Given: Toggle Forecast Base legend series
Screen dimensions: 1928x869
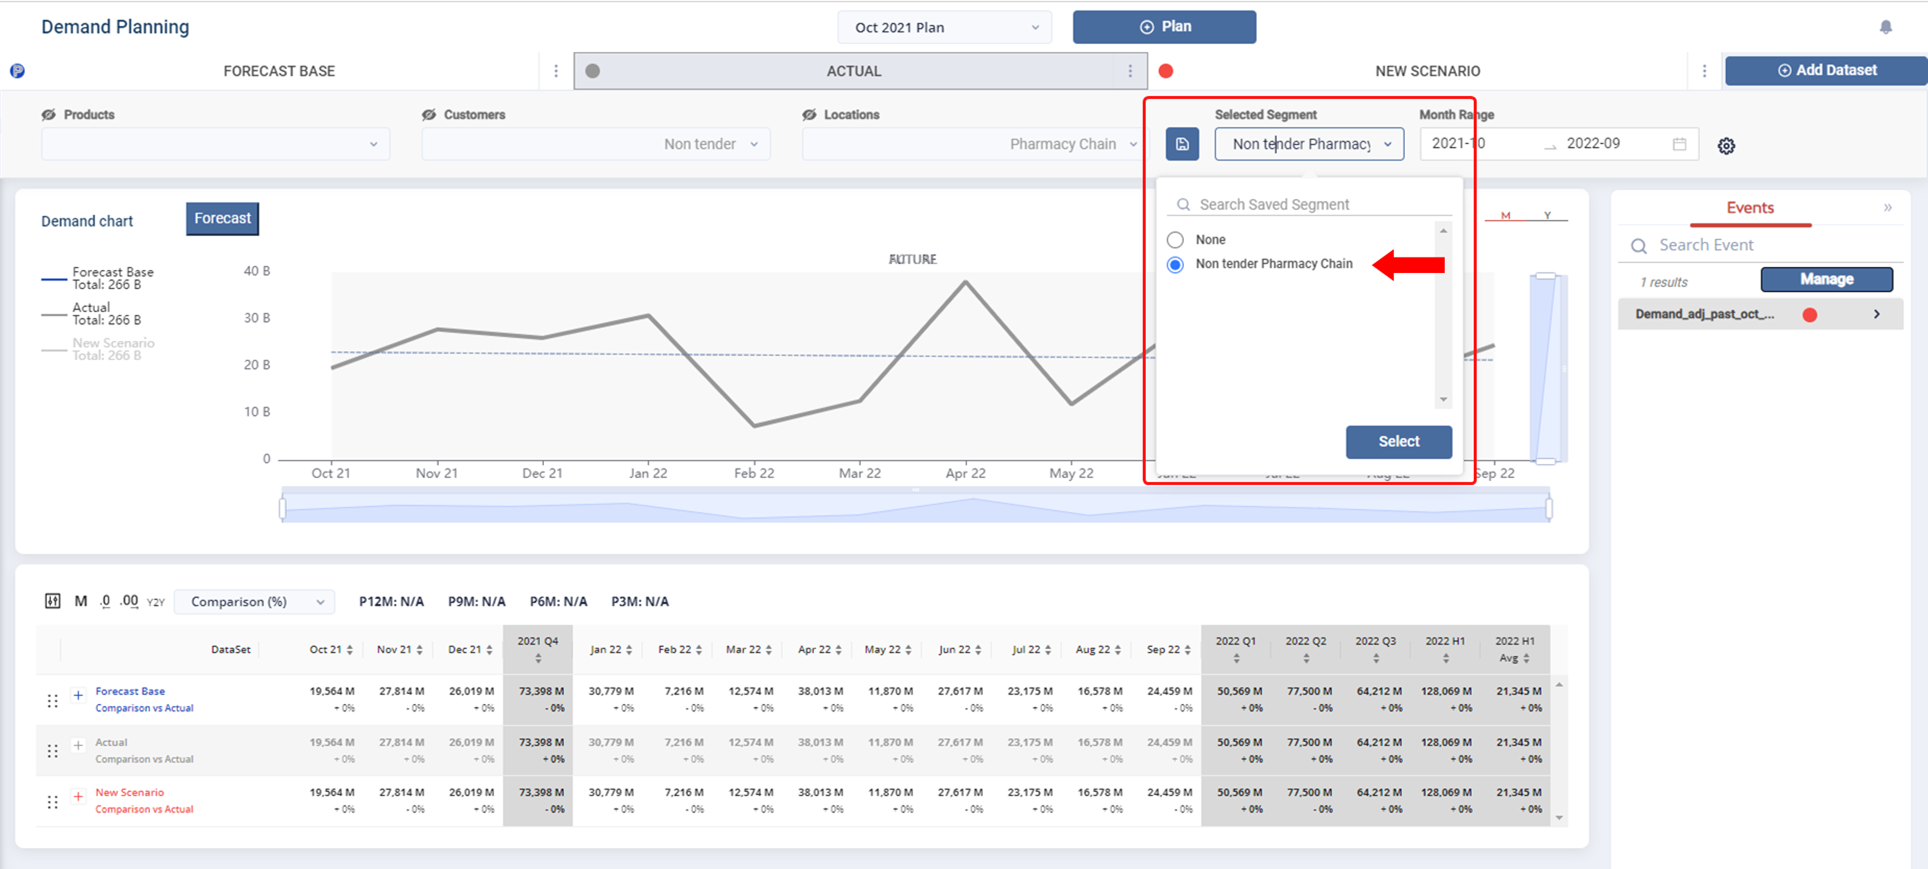Looking at the screenshot, I should tap(98, 278).
